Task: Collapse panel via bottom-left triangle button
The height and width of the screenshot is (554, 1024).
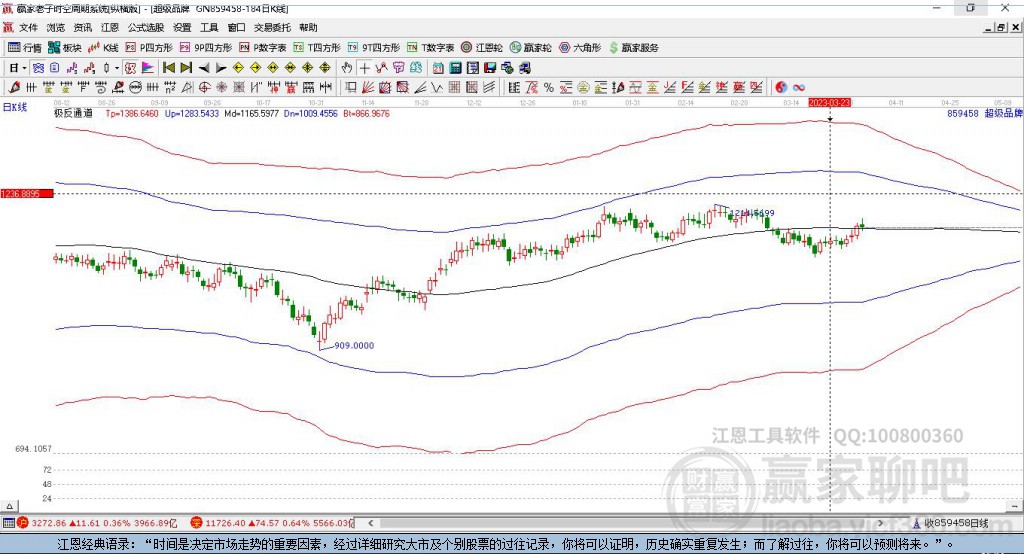Action: [9, 506]
